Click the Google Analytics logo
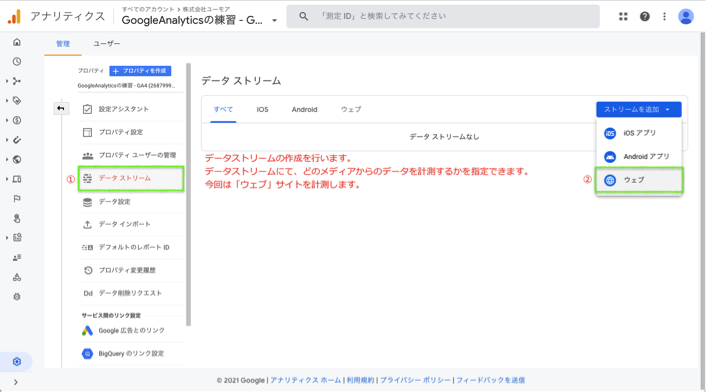 click(14, 17)
